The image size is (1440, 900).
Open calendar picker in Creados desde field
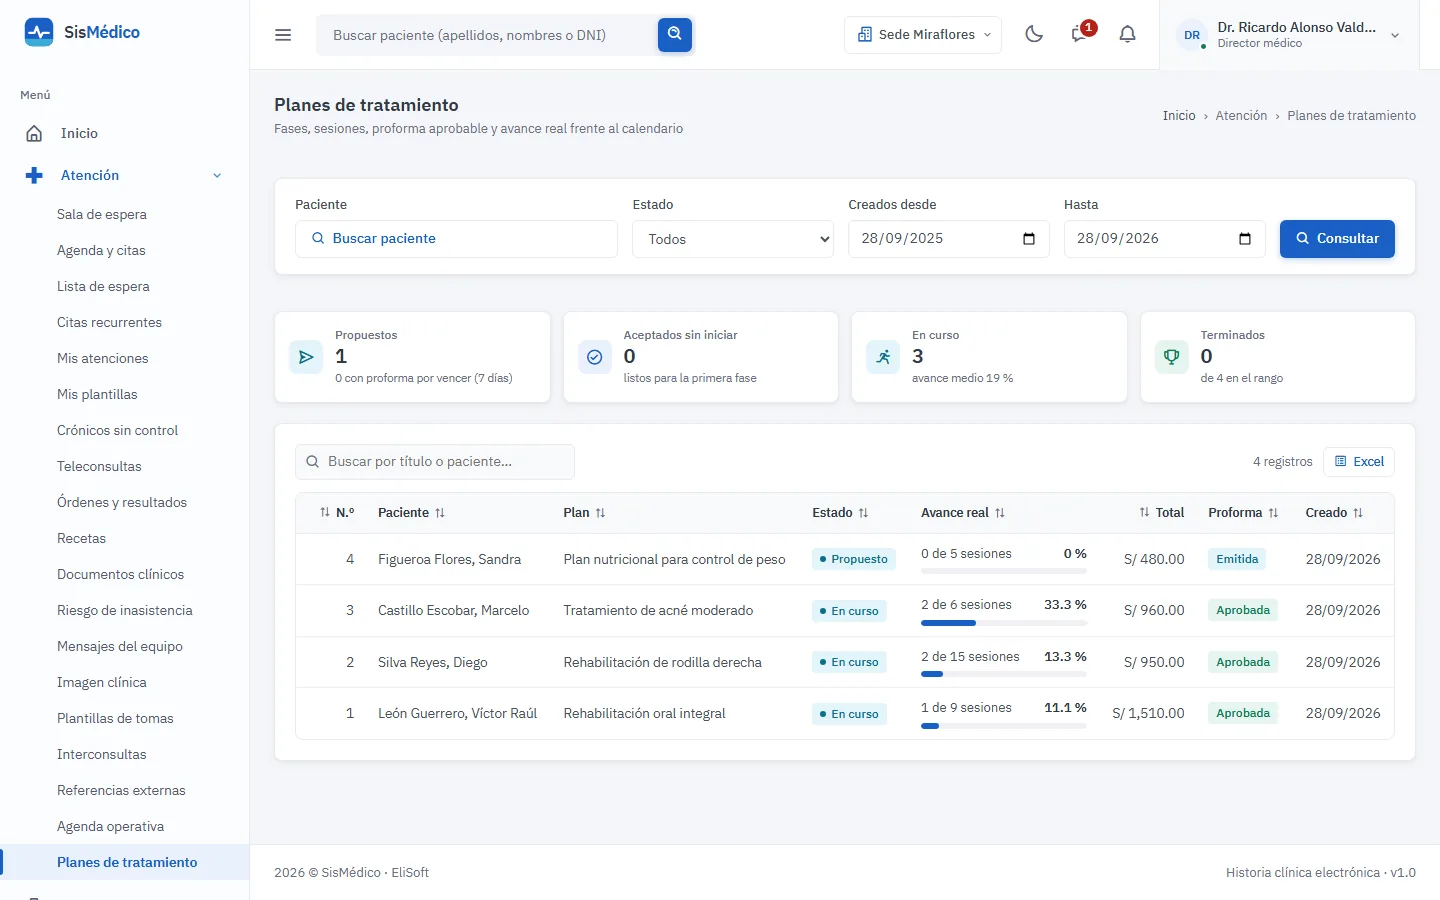[x=1029, y=239]
